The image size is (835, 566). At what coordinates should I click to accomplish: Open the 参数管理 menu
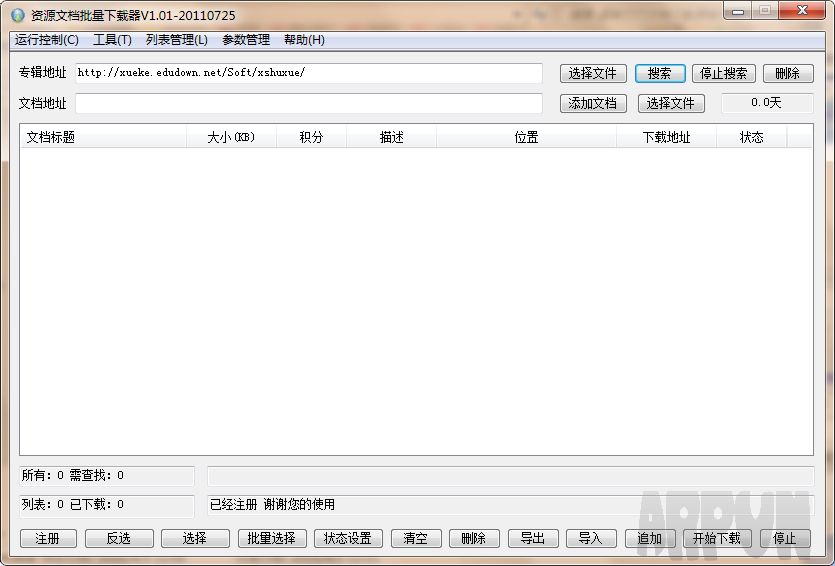246,40
